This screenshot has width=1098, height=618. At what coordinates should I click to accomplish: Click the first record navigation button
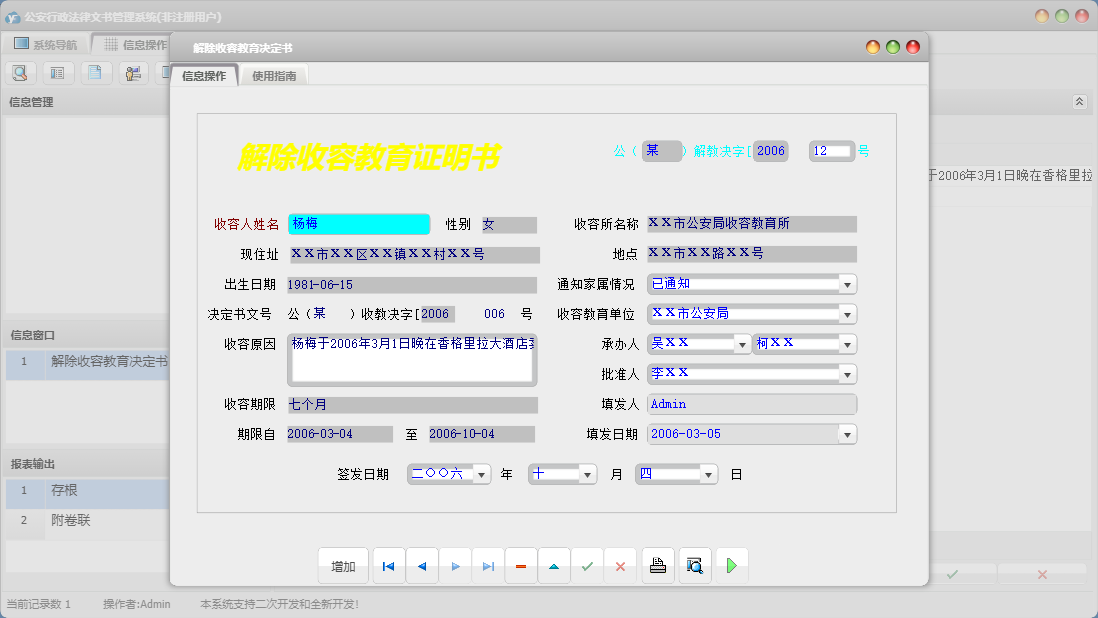click(388, 566)
